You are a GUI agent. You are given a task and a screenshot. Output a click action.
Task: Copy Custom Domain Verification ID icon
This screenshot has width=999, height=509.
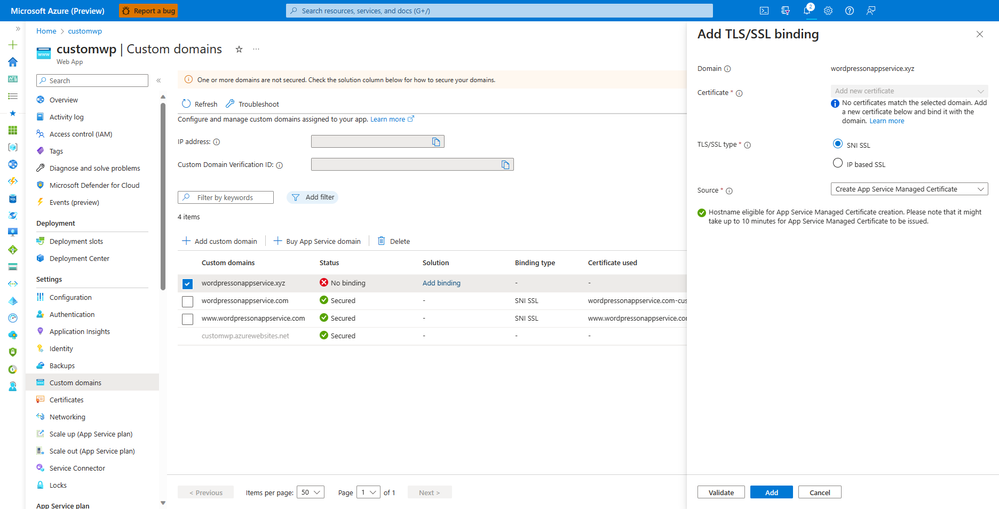point(505,165)
